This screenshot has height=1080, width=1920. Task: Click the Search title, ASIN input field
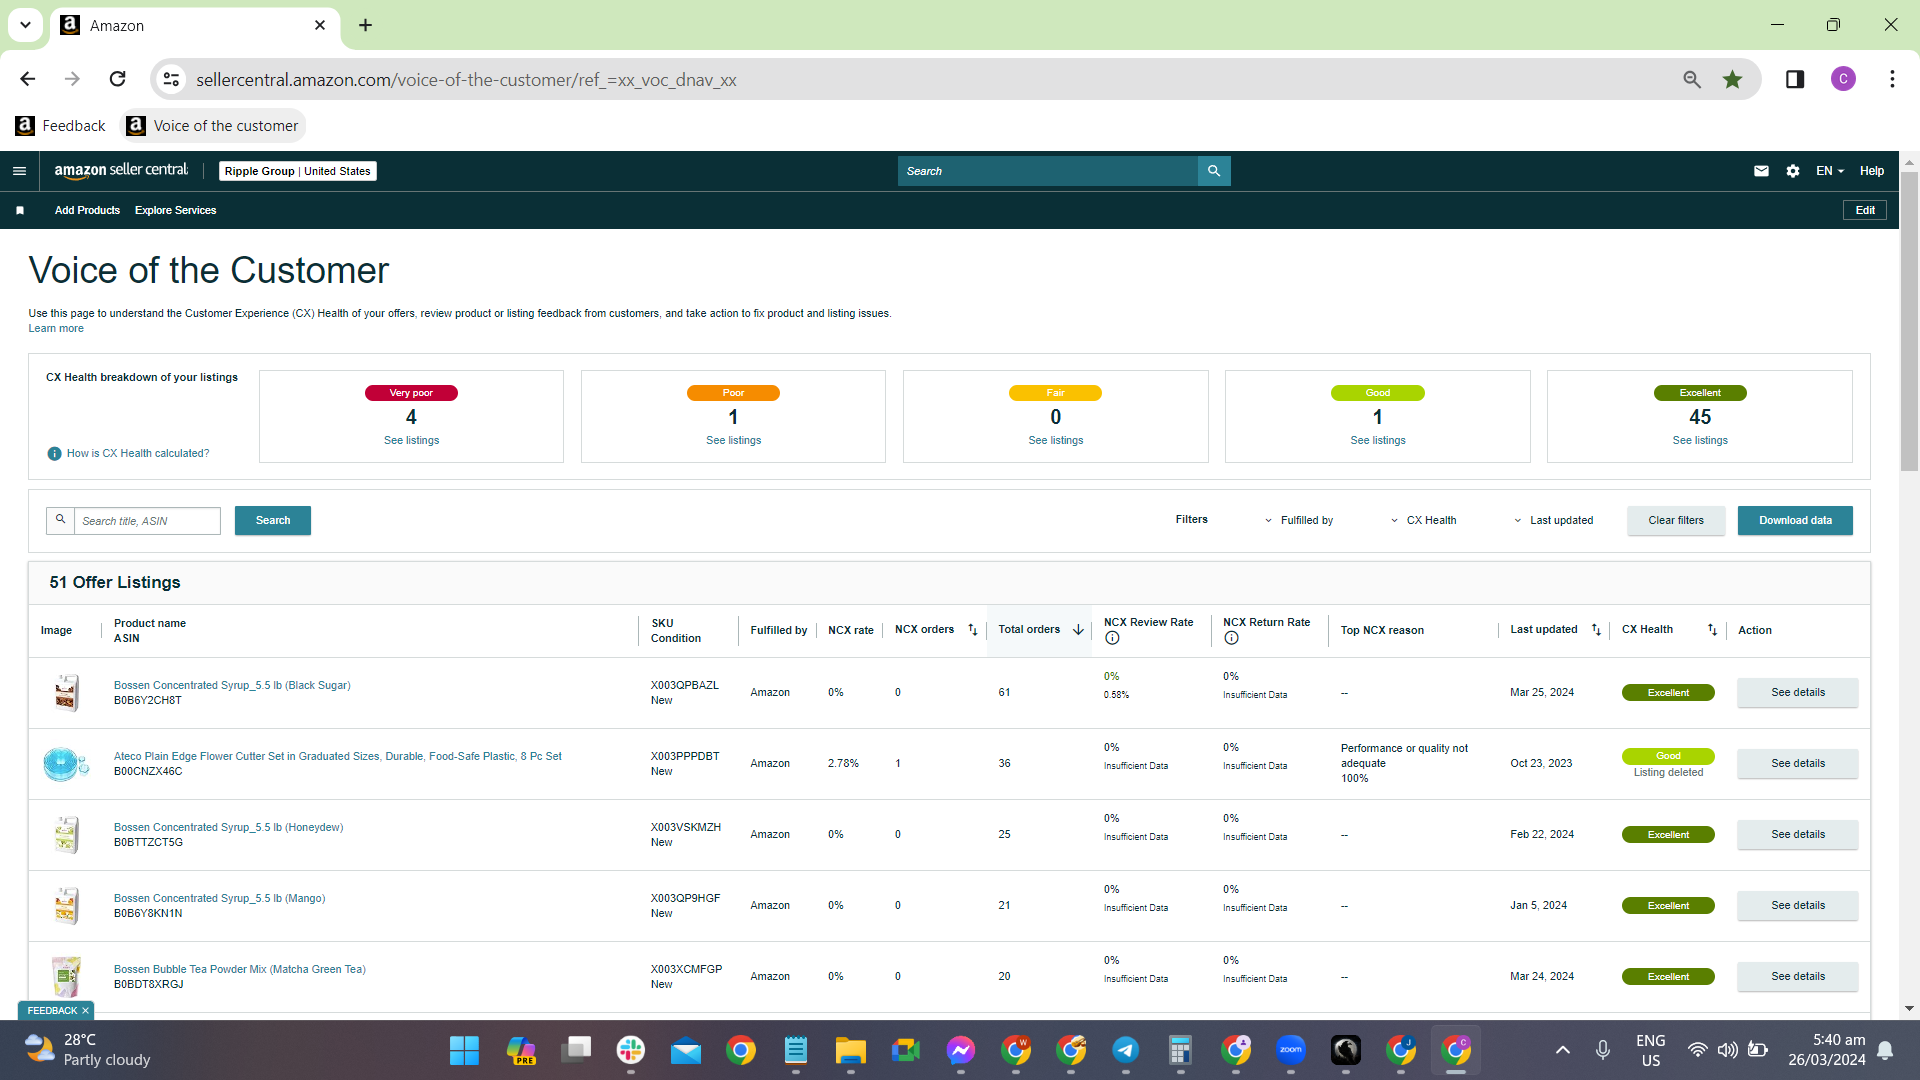(x=147, y=521)
